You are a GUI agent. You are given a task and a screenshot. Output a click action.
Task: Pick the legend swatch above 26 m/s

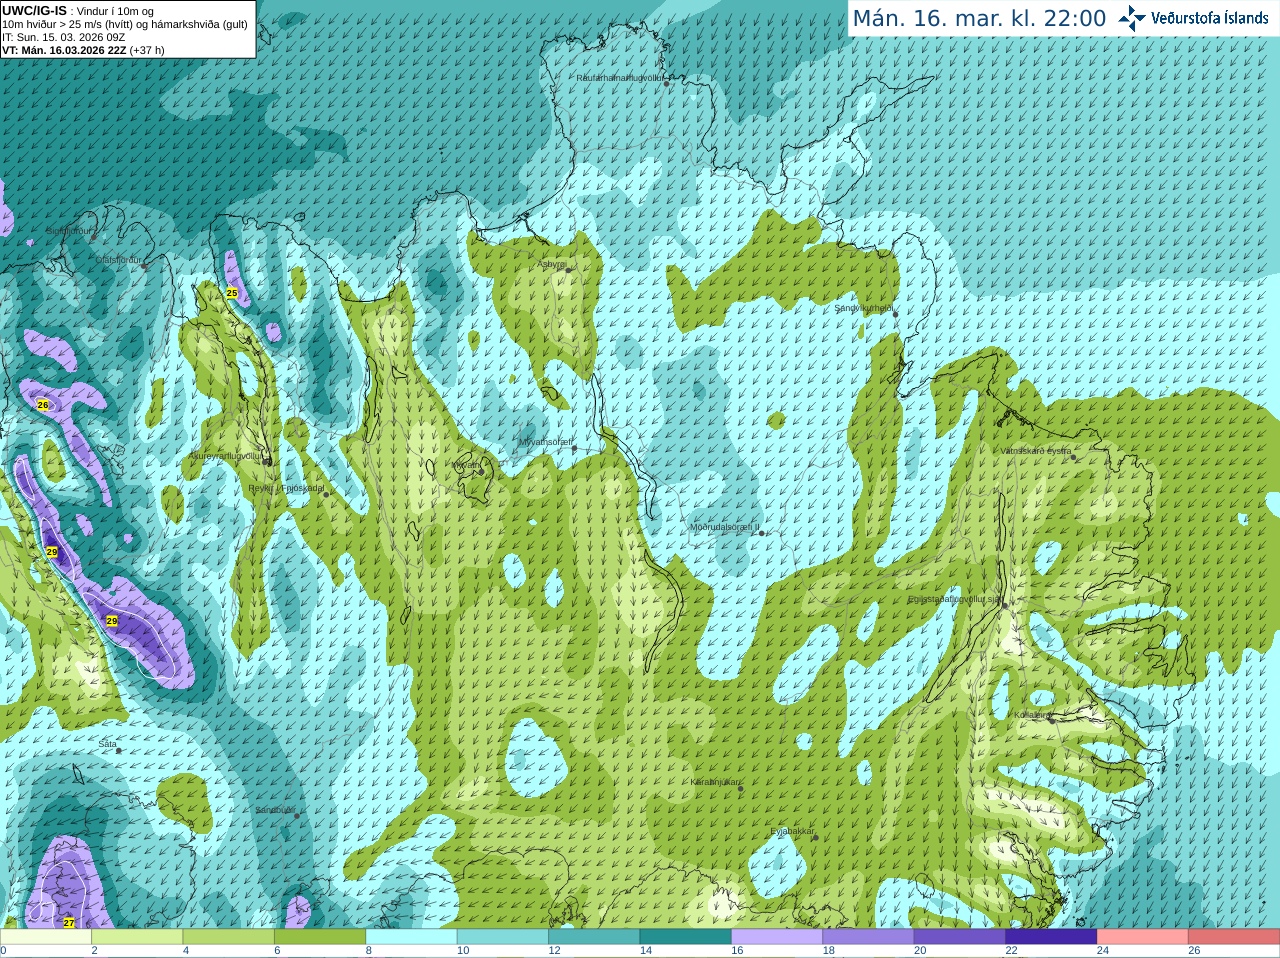pyautogui.click(x=1234, y=937)
